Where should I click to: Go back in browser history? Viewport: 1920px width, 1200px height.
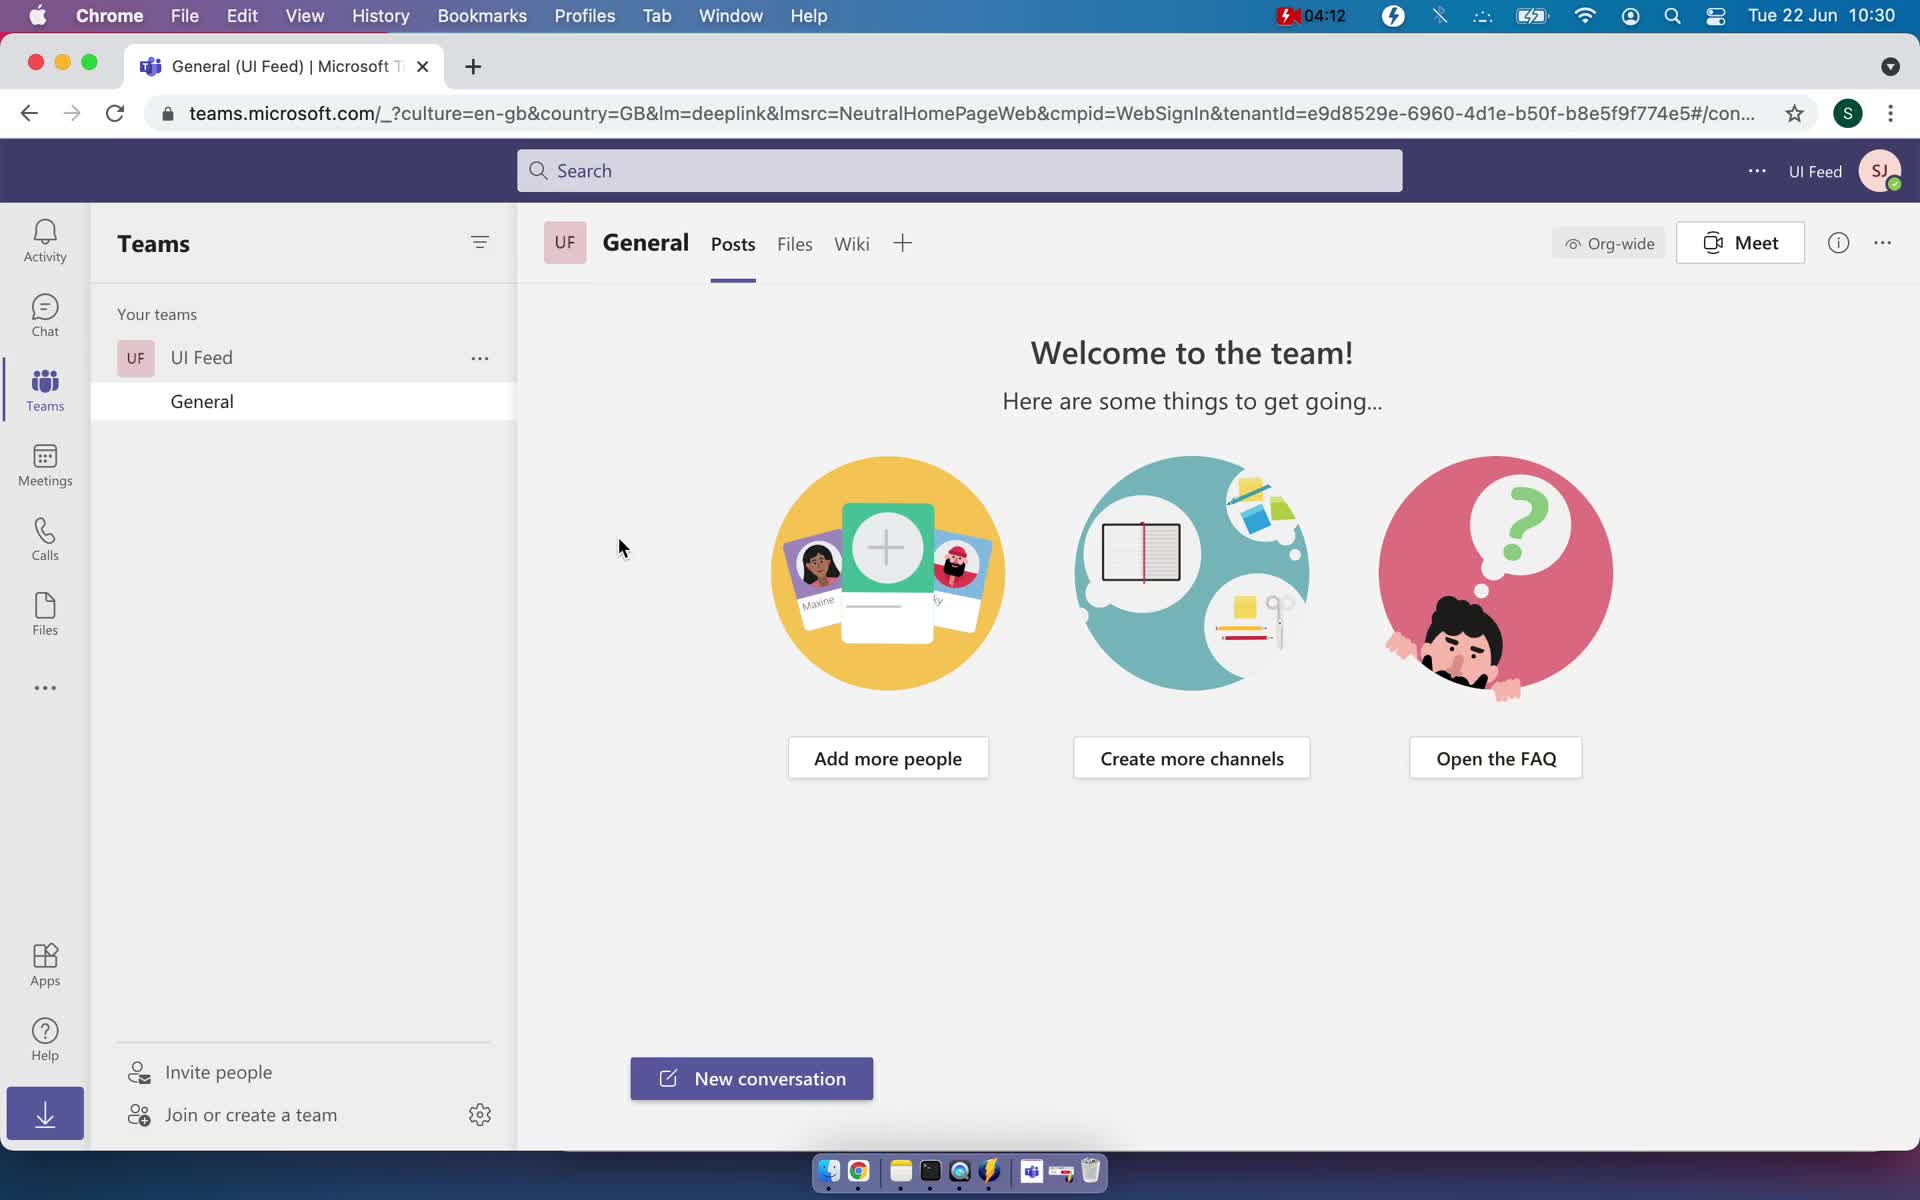[x=29, y=113]
